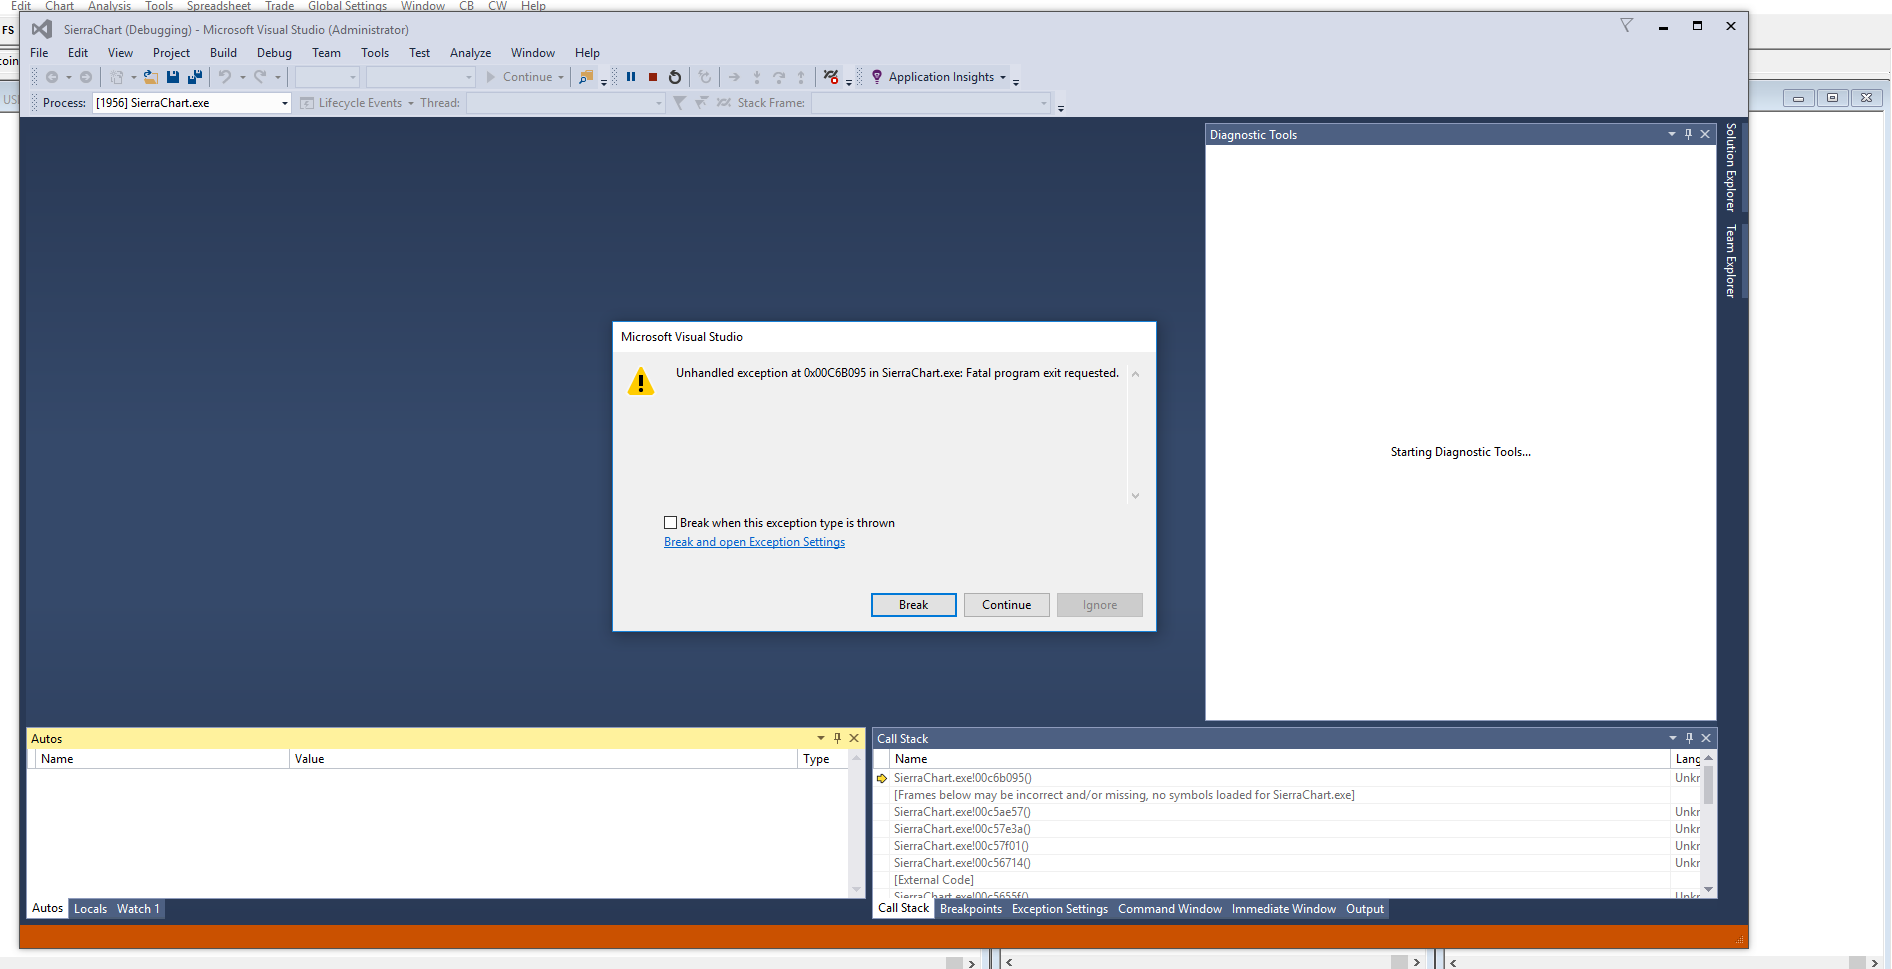Open the Solution Explorer side tab
The image size is (1892, 969).
[1731, 167]
